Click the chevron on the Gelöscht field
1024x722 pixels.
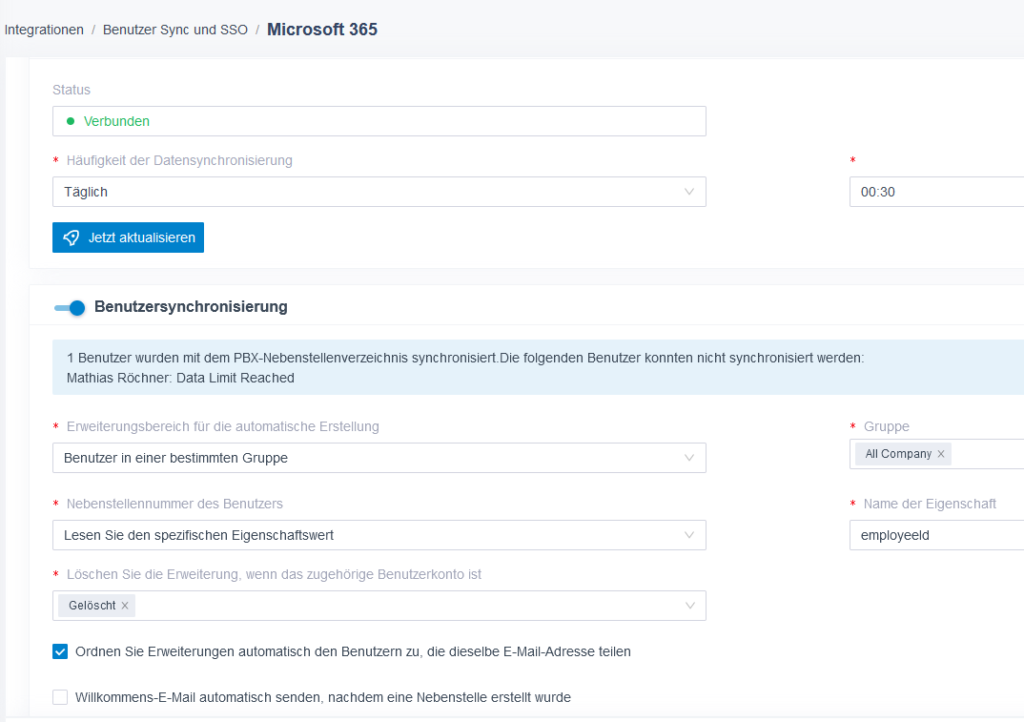(x=690, y=605)
